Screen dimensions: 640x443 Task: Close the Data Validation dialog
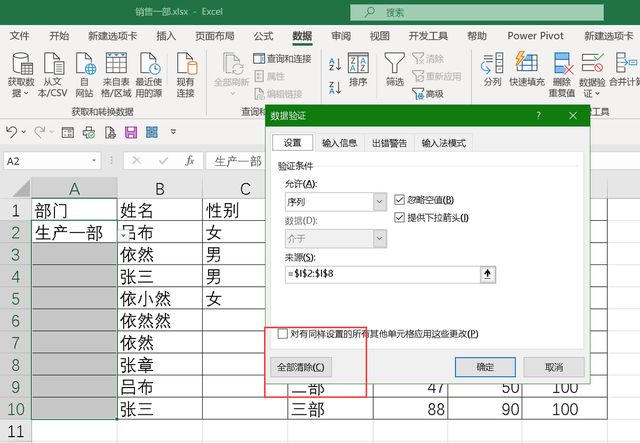pos(573,116)
